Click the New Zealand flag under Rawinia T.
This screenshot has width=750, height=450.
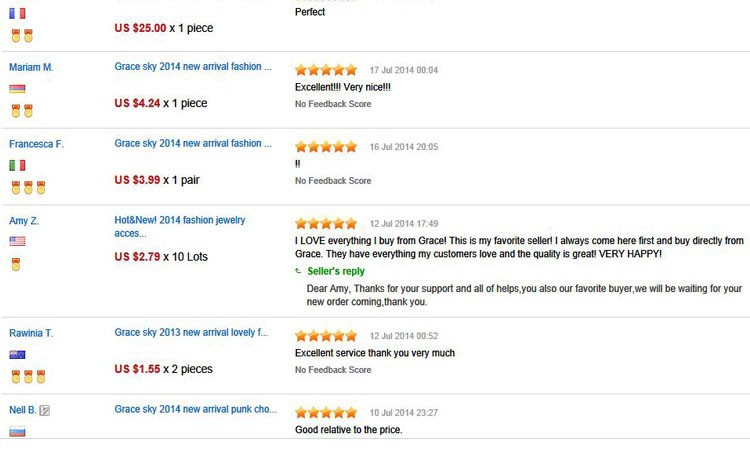pos(17,354)
